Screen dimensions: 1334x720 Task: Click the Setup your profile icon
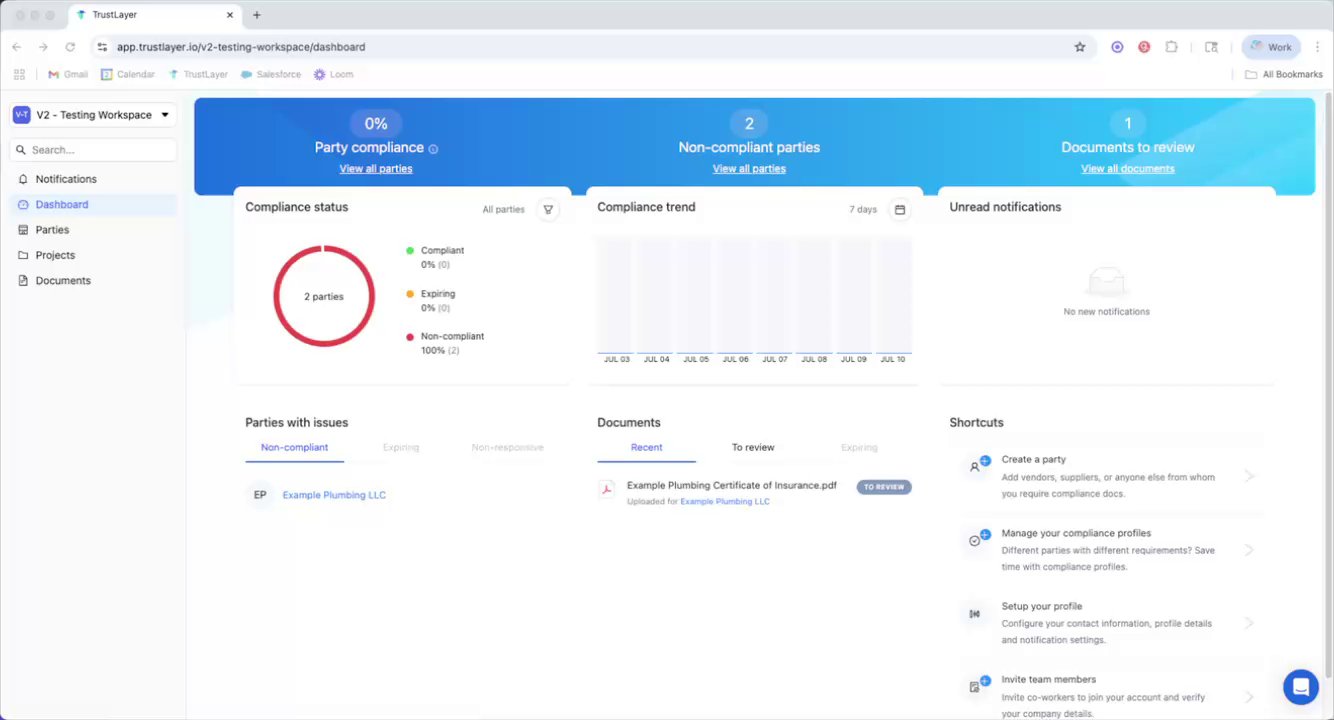click(x=975, y=614)
